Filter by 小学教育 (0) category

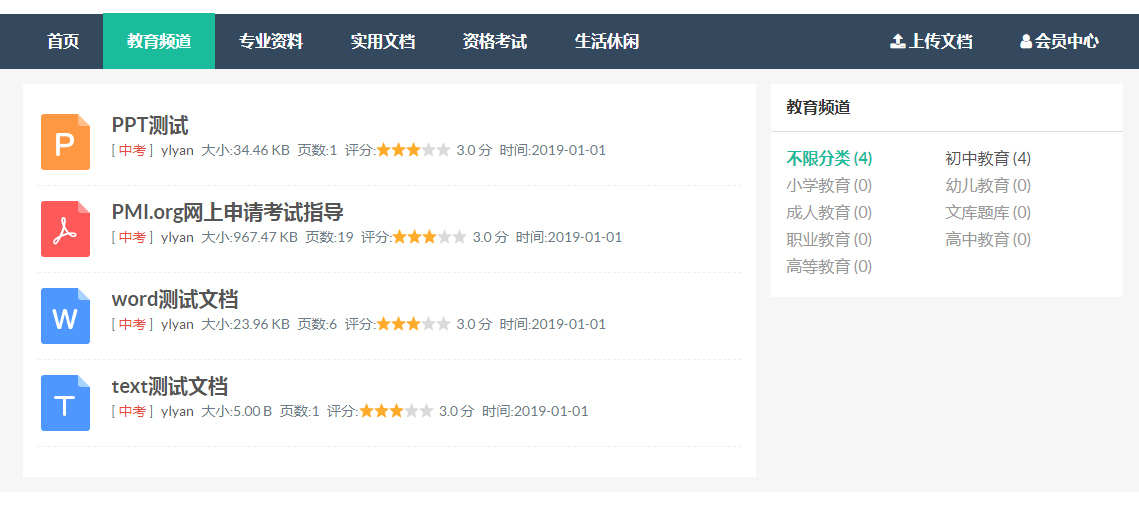click(x=829, y=185)
